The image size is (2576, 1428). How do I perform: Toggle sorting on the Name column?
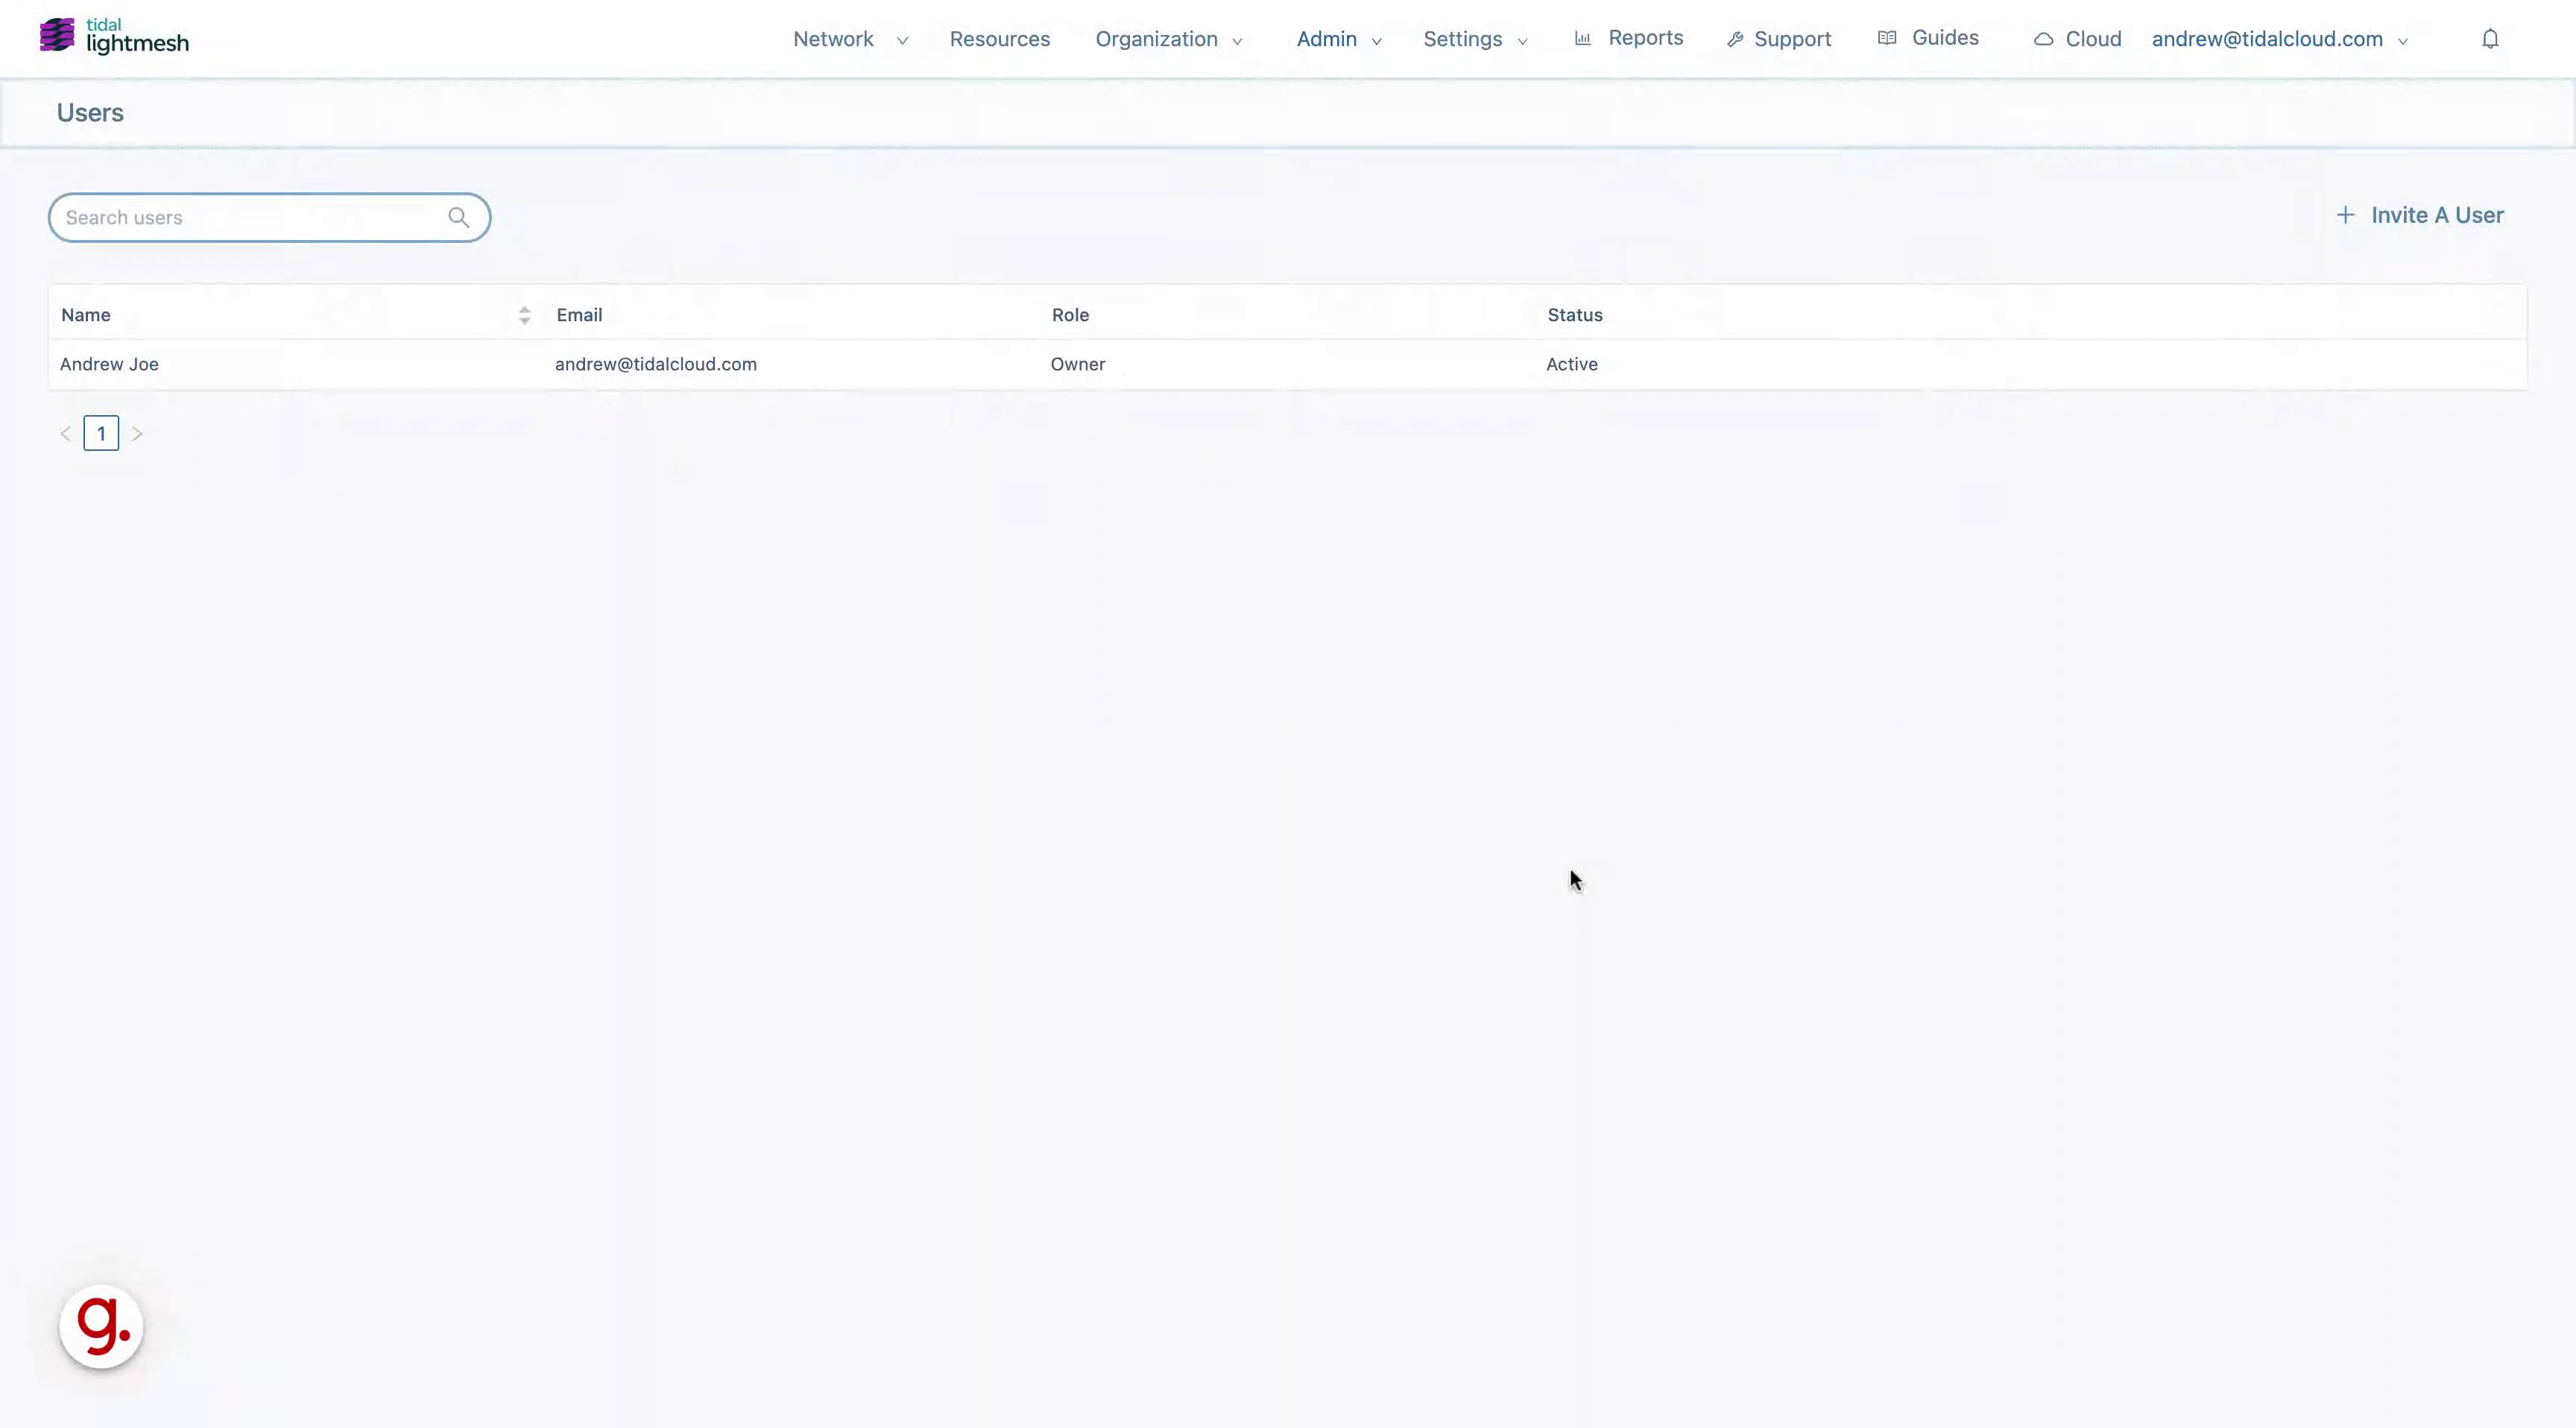point(524,314)
